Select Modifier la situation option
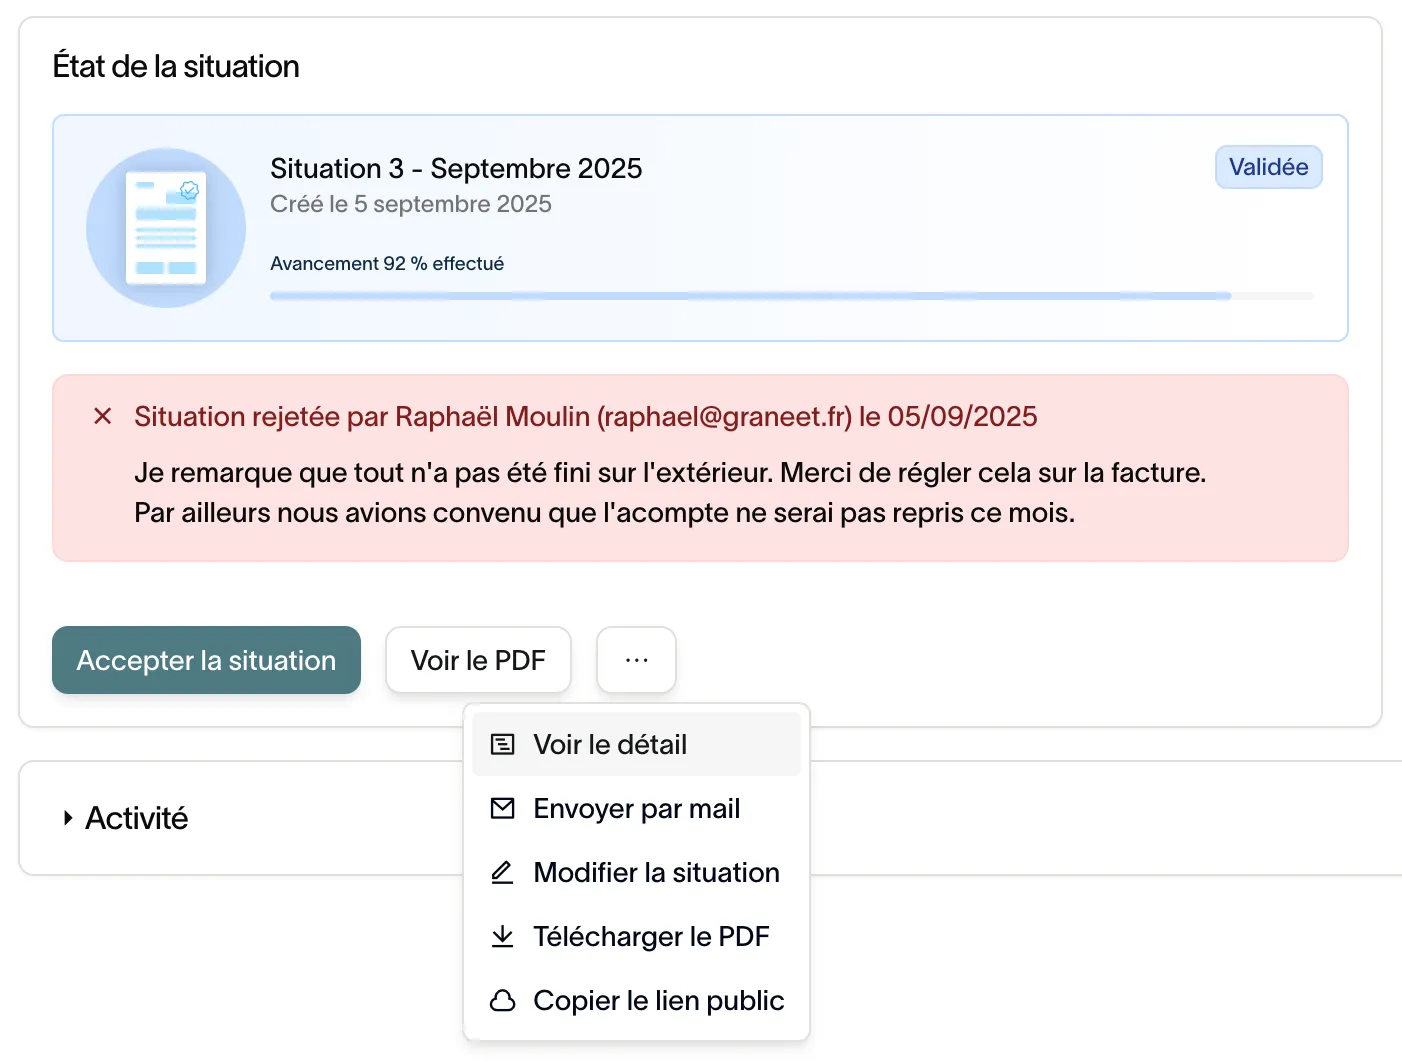Image resolution: width=1402 pixels, height=1062 pixels. click(636, 872)
